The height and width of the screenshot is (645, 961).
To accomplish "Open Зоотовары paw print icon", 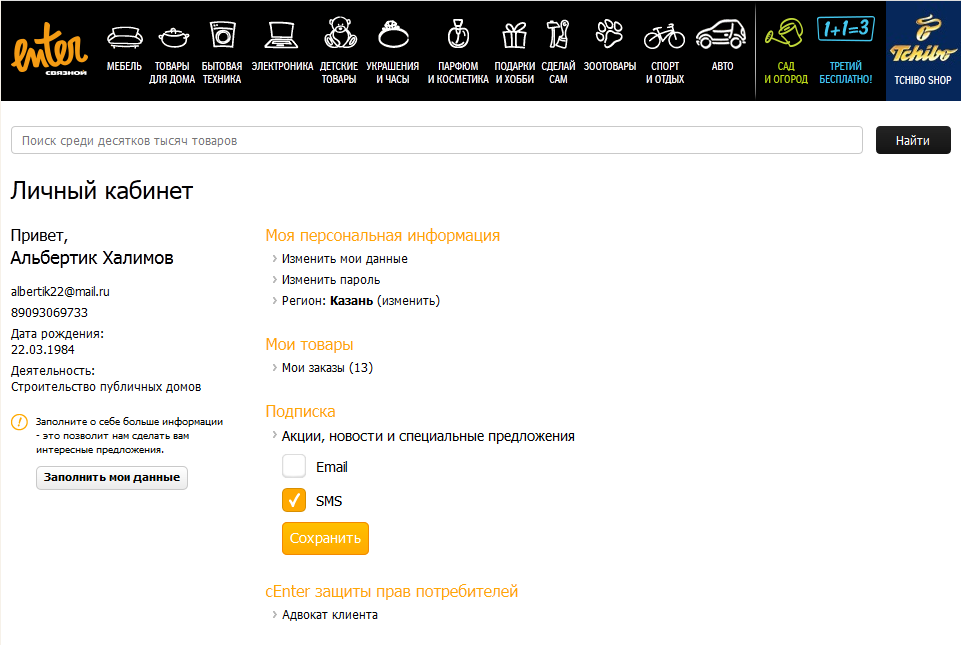I will (609, 33).
